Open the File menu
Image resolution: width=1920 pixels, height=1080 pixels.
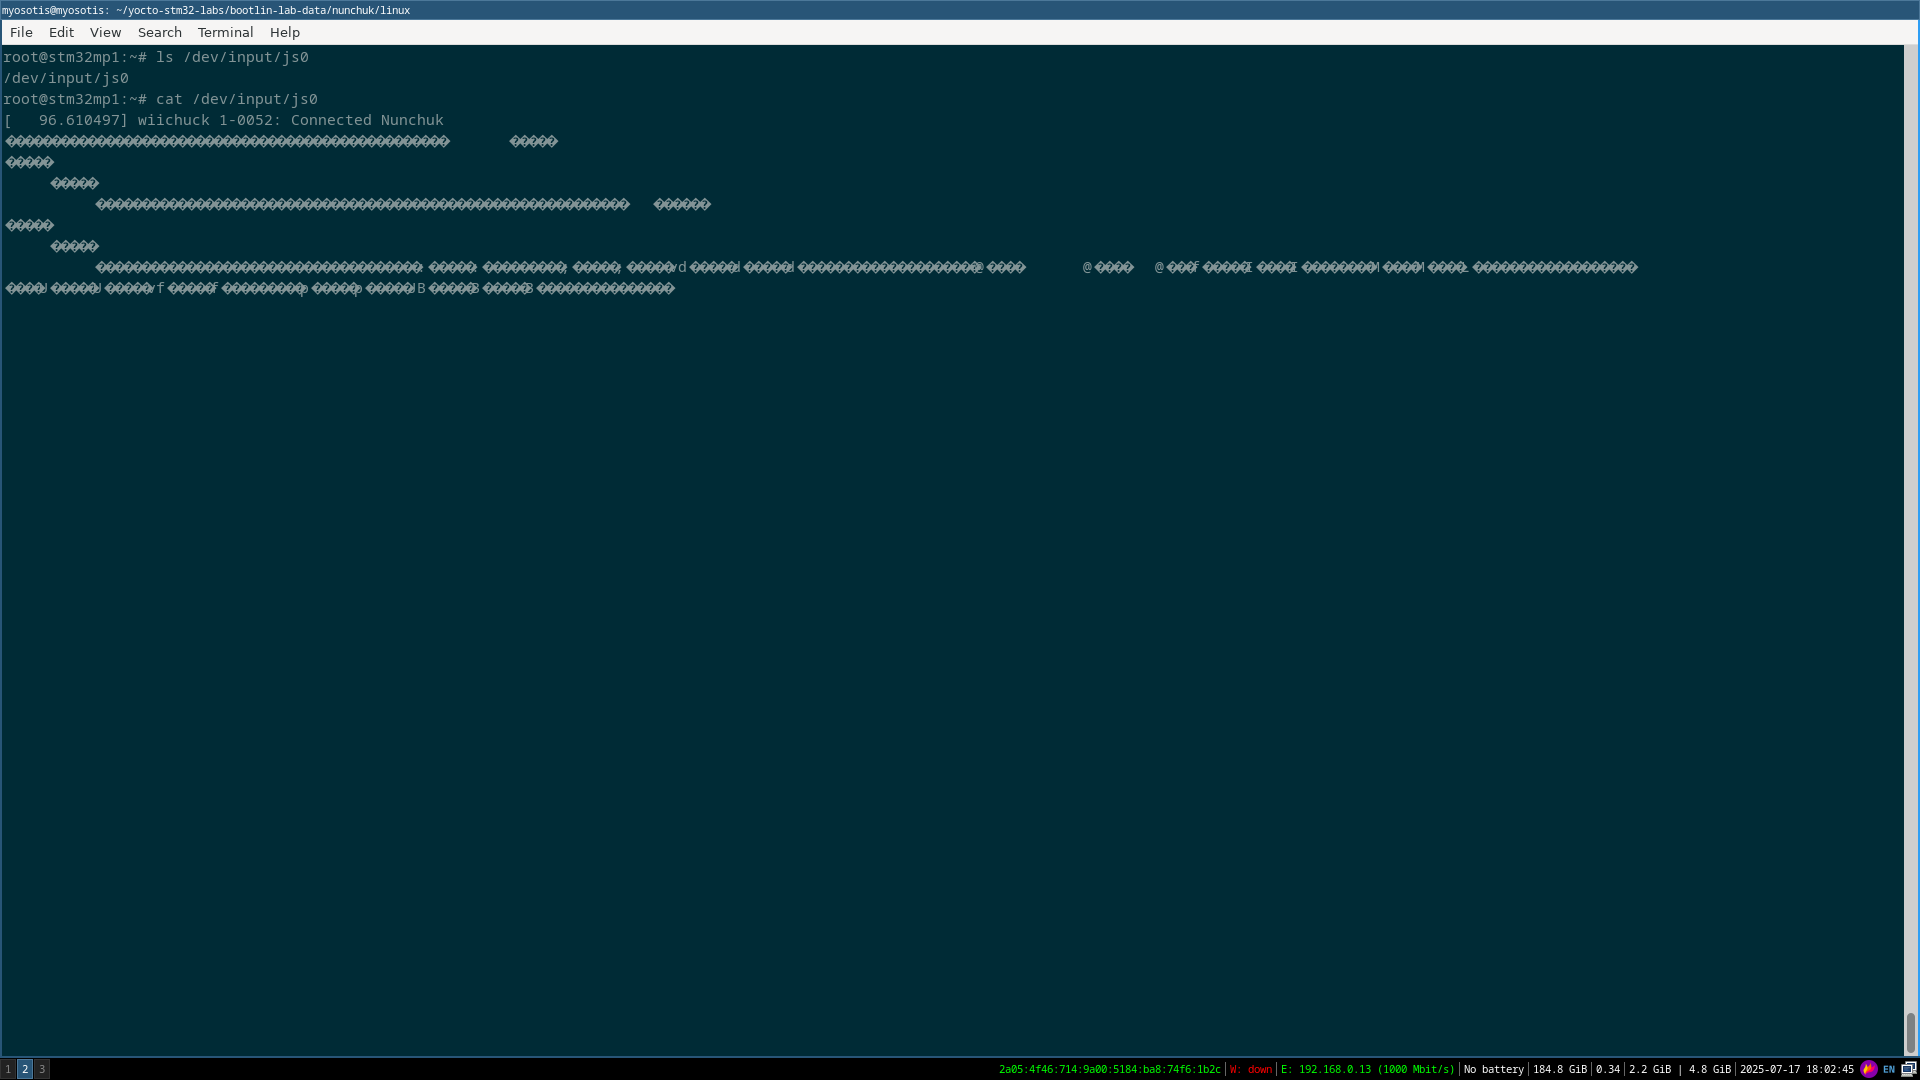point(21,32)
